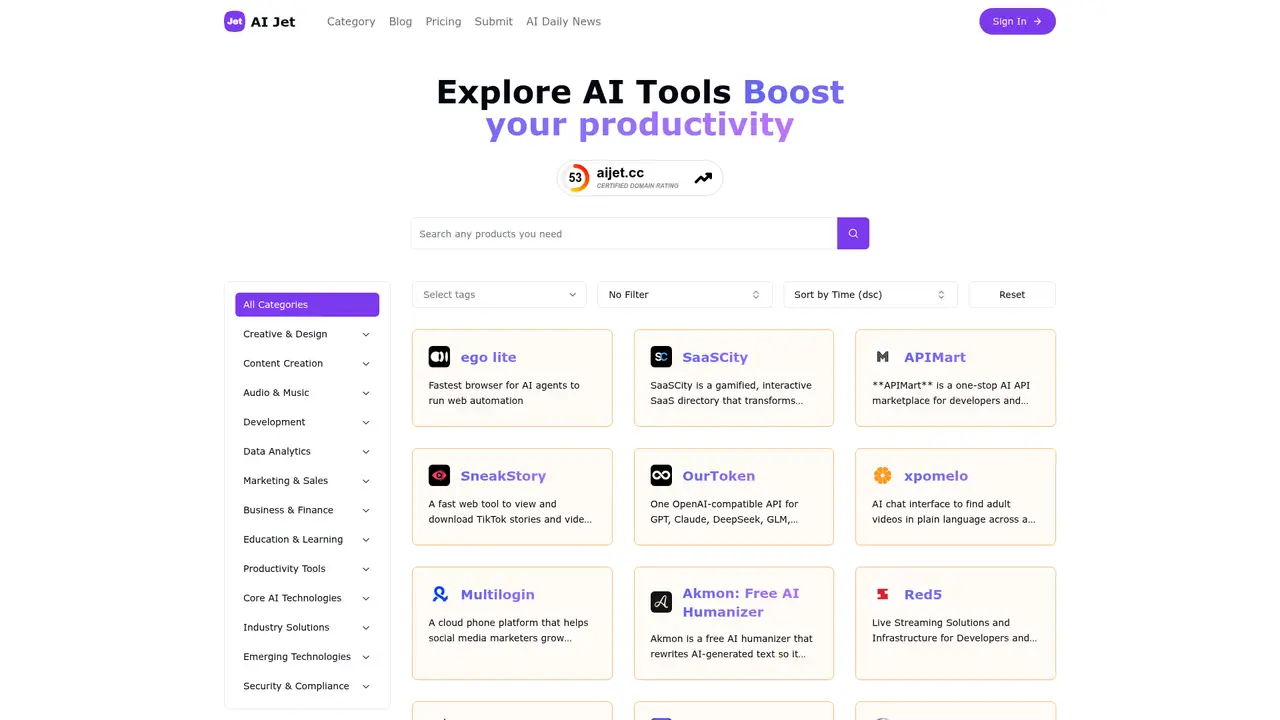
Task: Expand the Marketing & Sales category
Action: click(x=307, y=481)
